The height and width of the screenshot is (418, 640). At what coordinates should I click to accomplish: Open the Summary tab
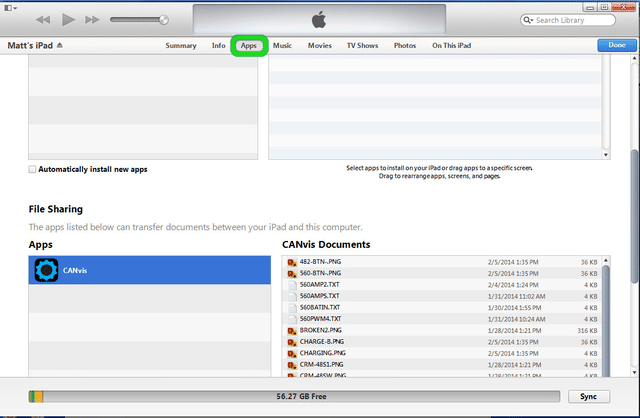pos(181,46)
